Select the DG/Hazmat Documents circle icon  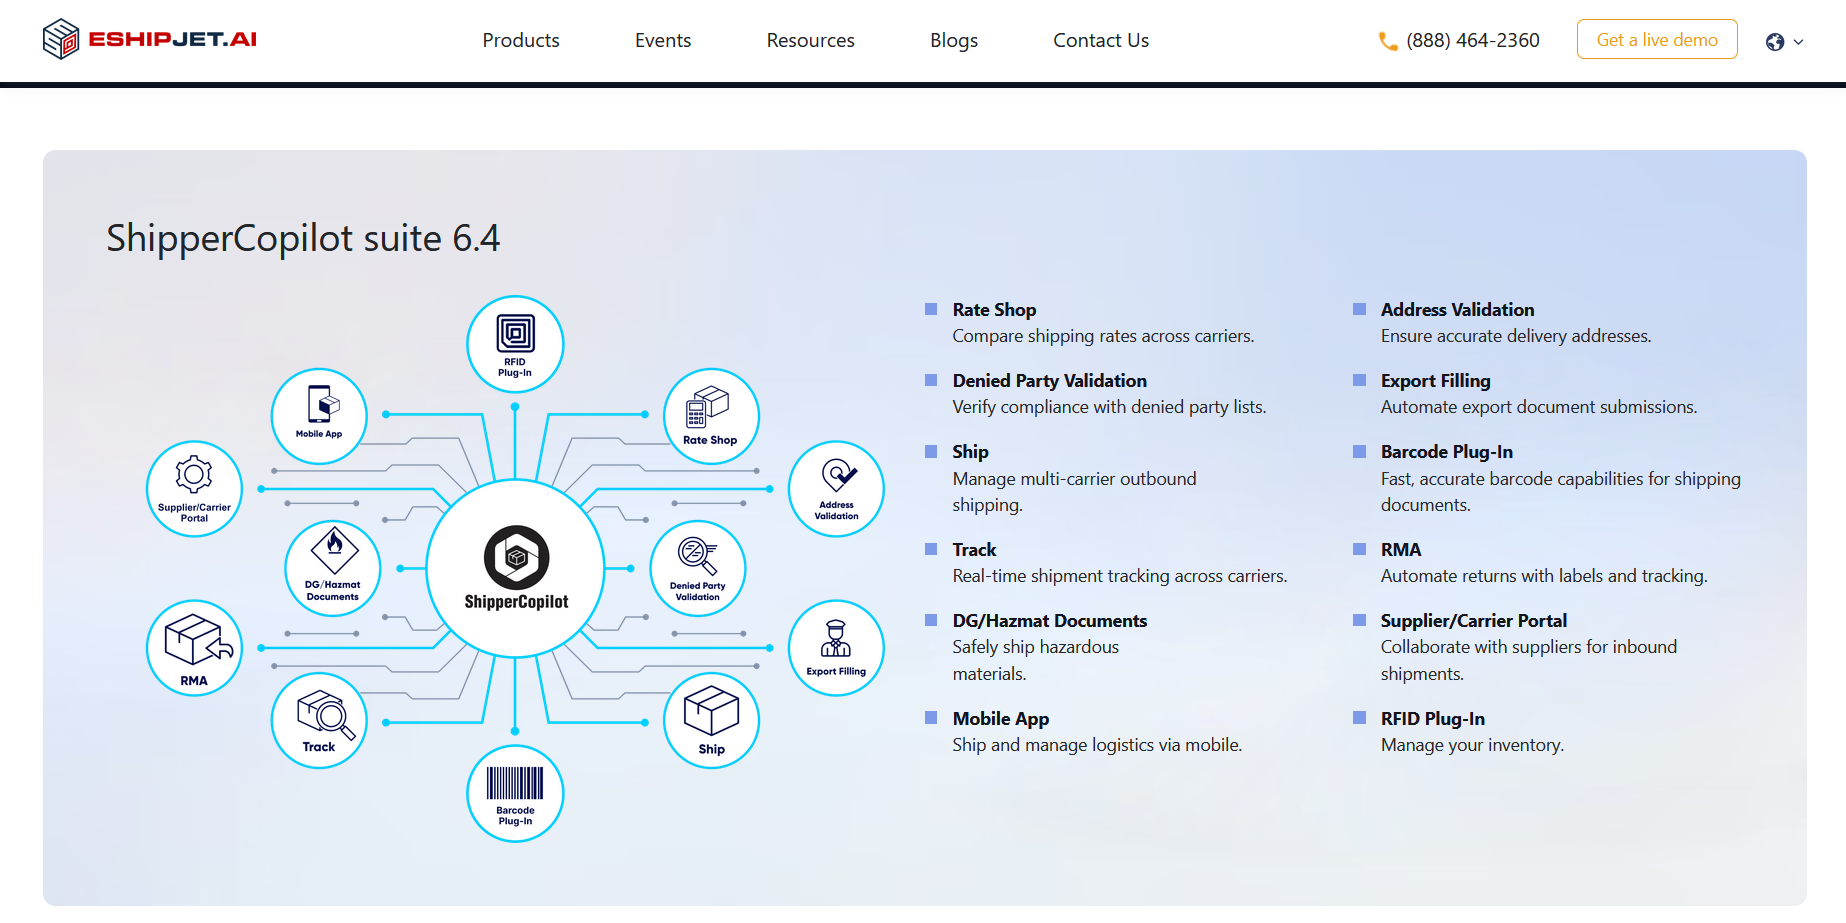coord(333,568)
